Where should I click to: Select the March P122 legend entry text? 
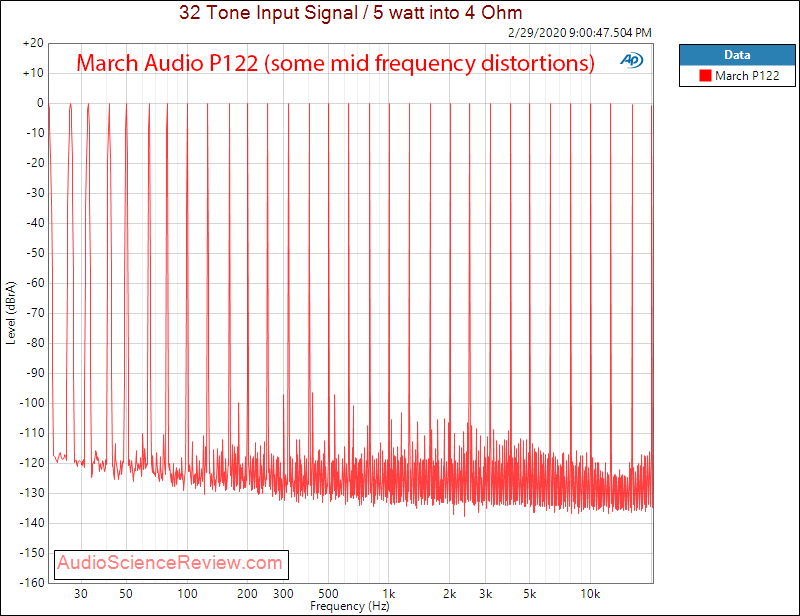[747, 76]
